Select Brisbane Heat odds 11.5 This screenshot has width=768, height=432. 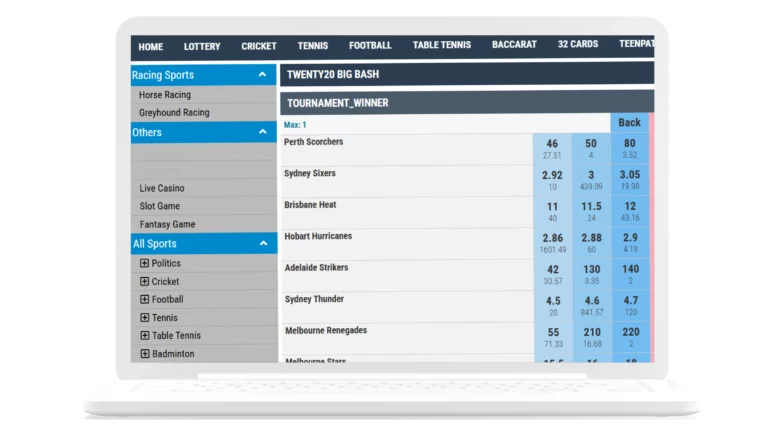591,211
